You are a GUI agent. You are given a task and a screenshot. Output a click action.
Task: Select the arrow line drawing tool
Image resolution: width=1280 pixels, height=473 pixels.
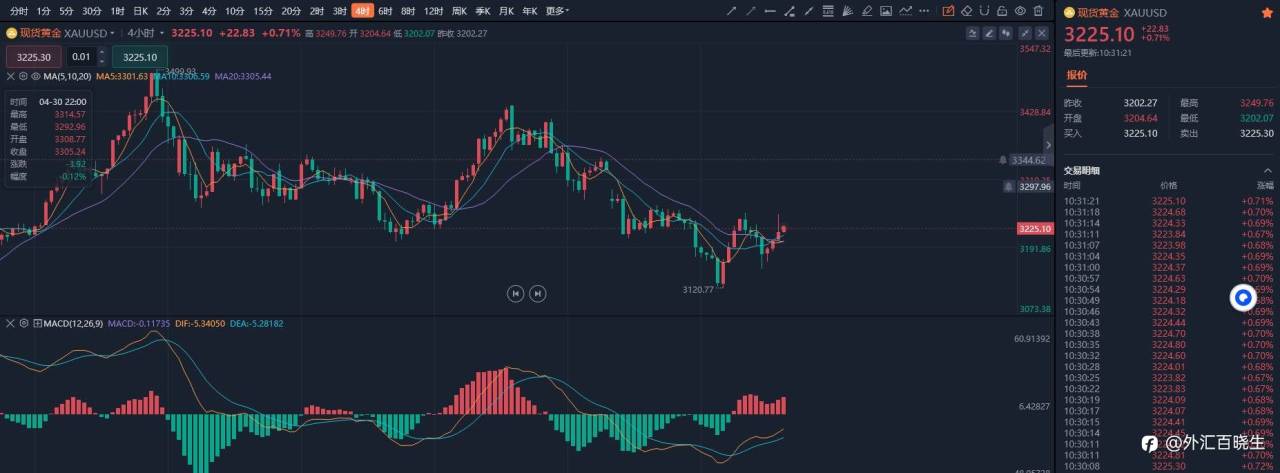coord(731,11)
